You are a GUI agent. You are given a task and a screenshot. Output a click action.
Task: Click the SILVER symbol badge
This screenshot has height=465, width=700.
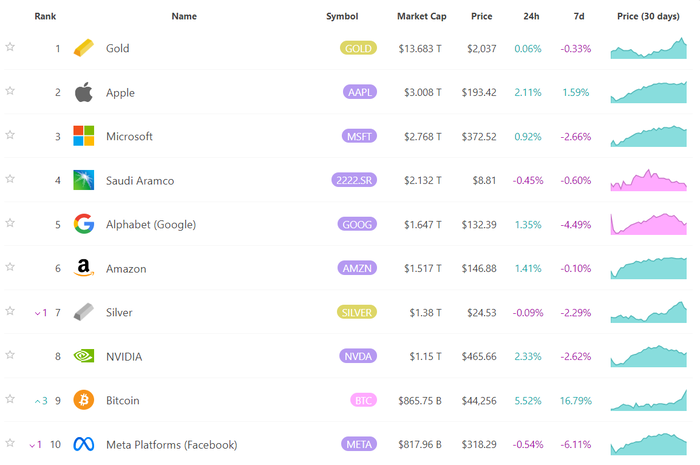(x=357, y=312)
